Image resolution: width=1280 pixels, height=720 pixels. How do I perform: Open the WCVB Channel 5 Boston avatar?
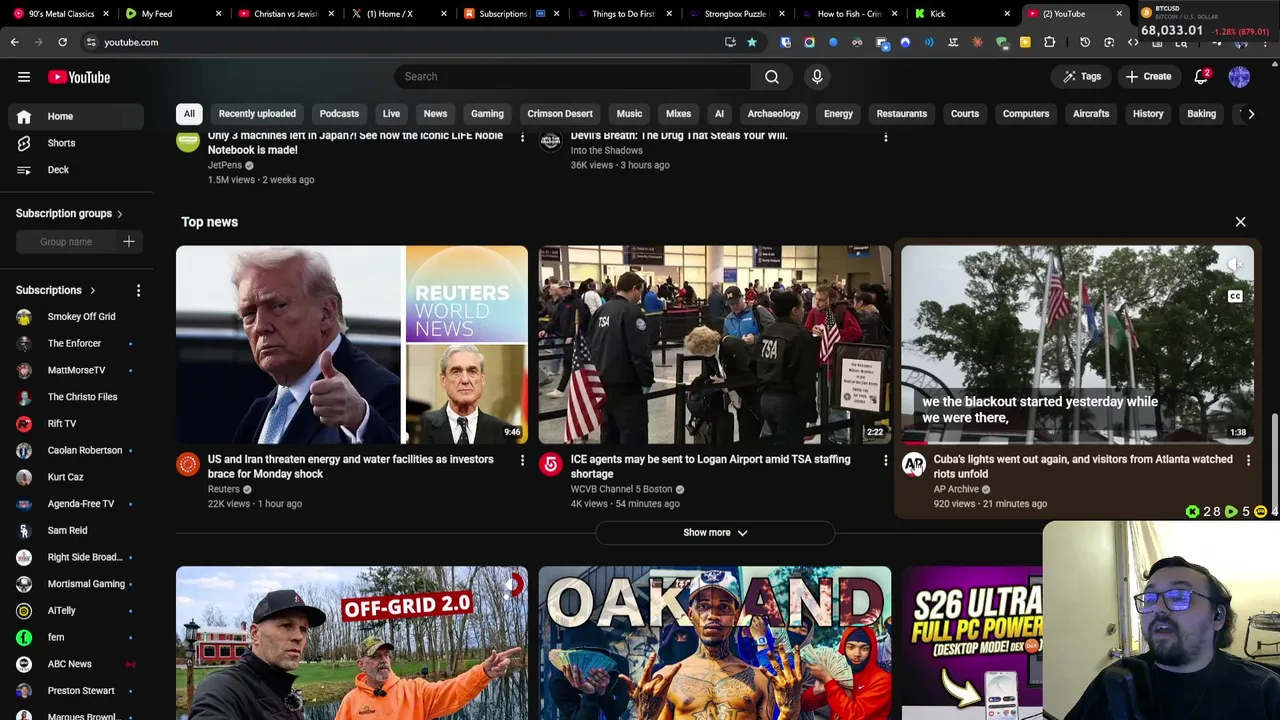click(551, 464)
